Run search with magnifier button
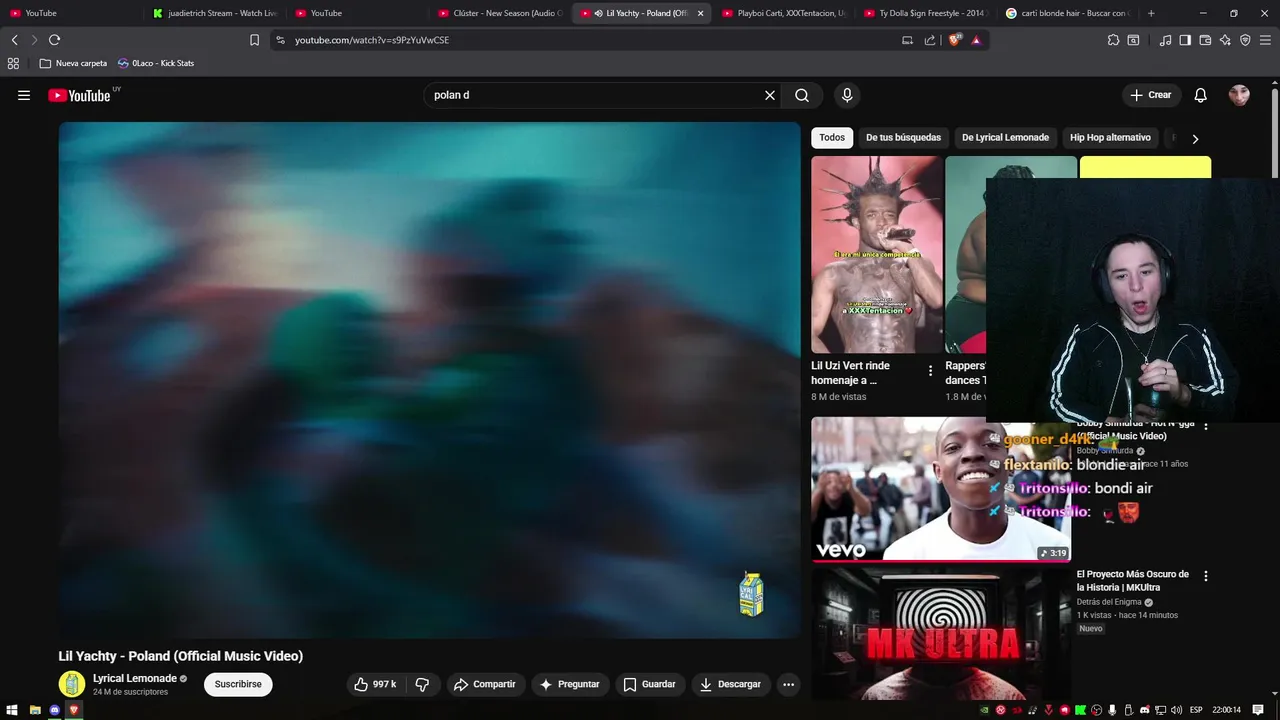Screen dimensions: 1280x720 click(x=802, y=95)
